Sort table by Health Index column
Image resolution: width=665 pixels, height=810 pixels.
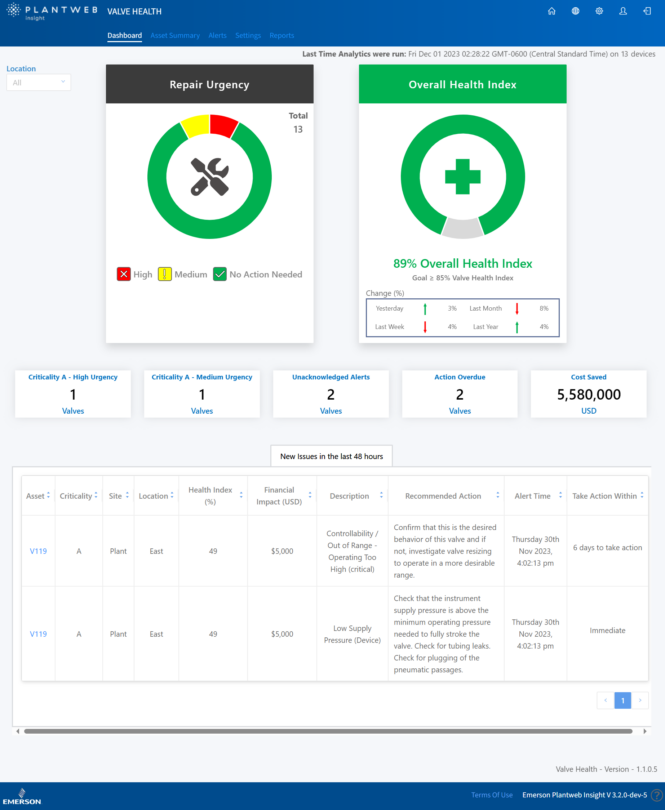pos(241,495)
